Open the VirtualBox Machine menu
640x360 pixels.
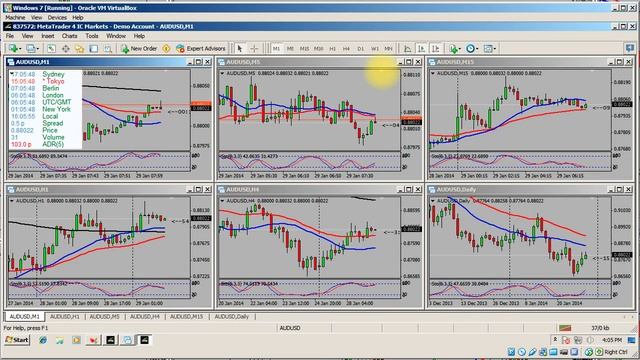15,18
